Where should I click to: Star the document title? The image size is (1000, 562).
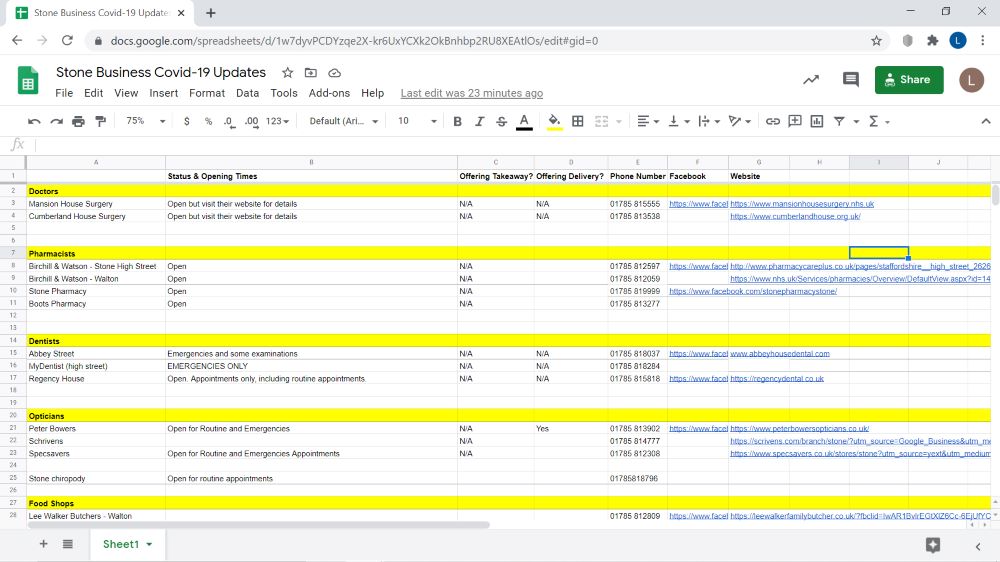pos(288,73)
